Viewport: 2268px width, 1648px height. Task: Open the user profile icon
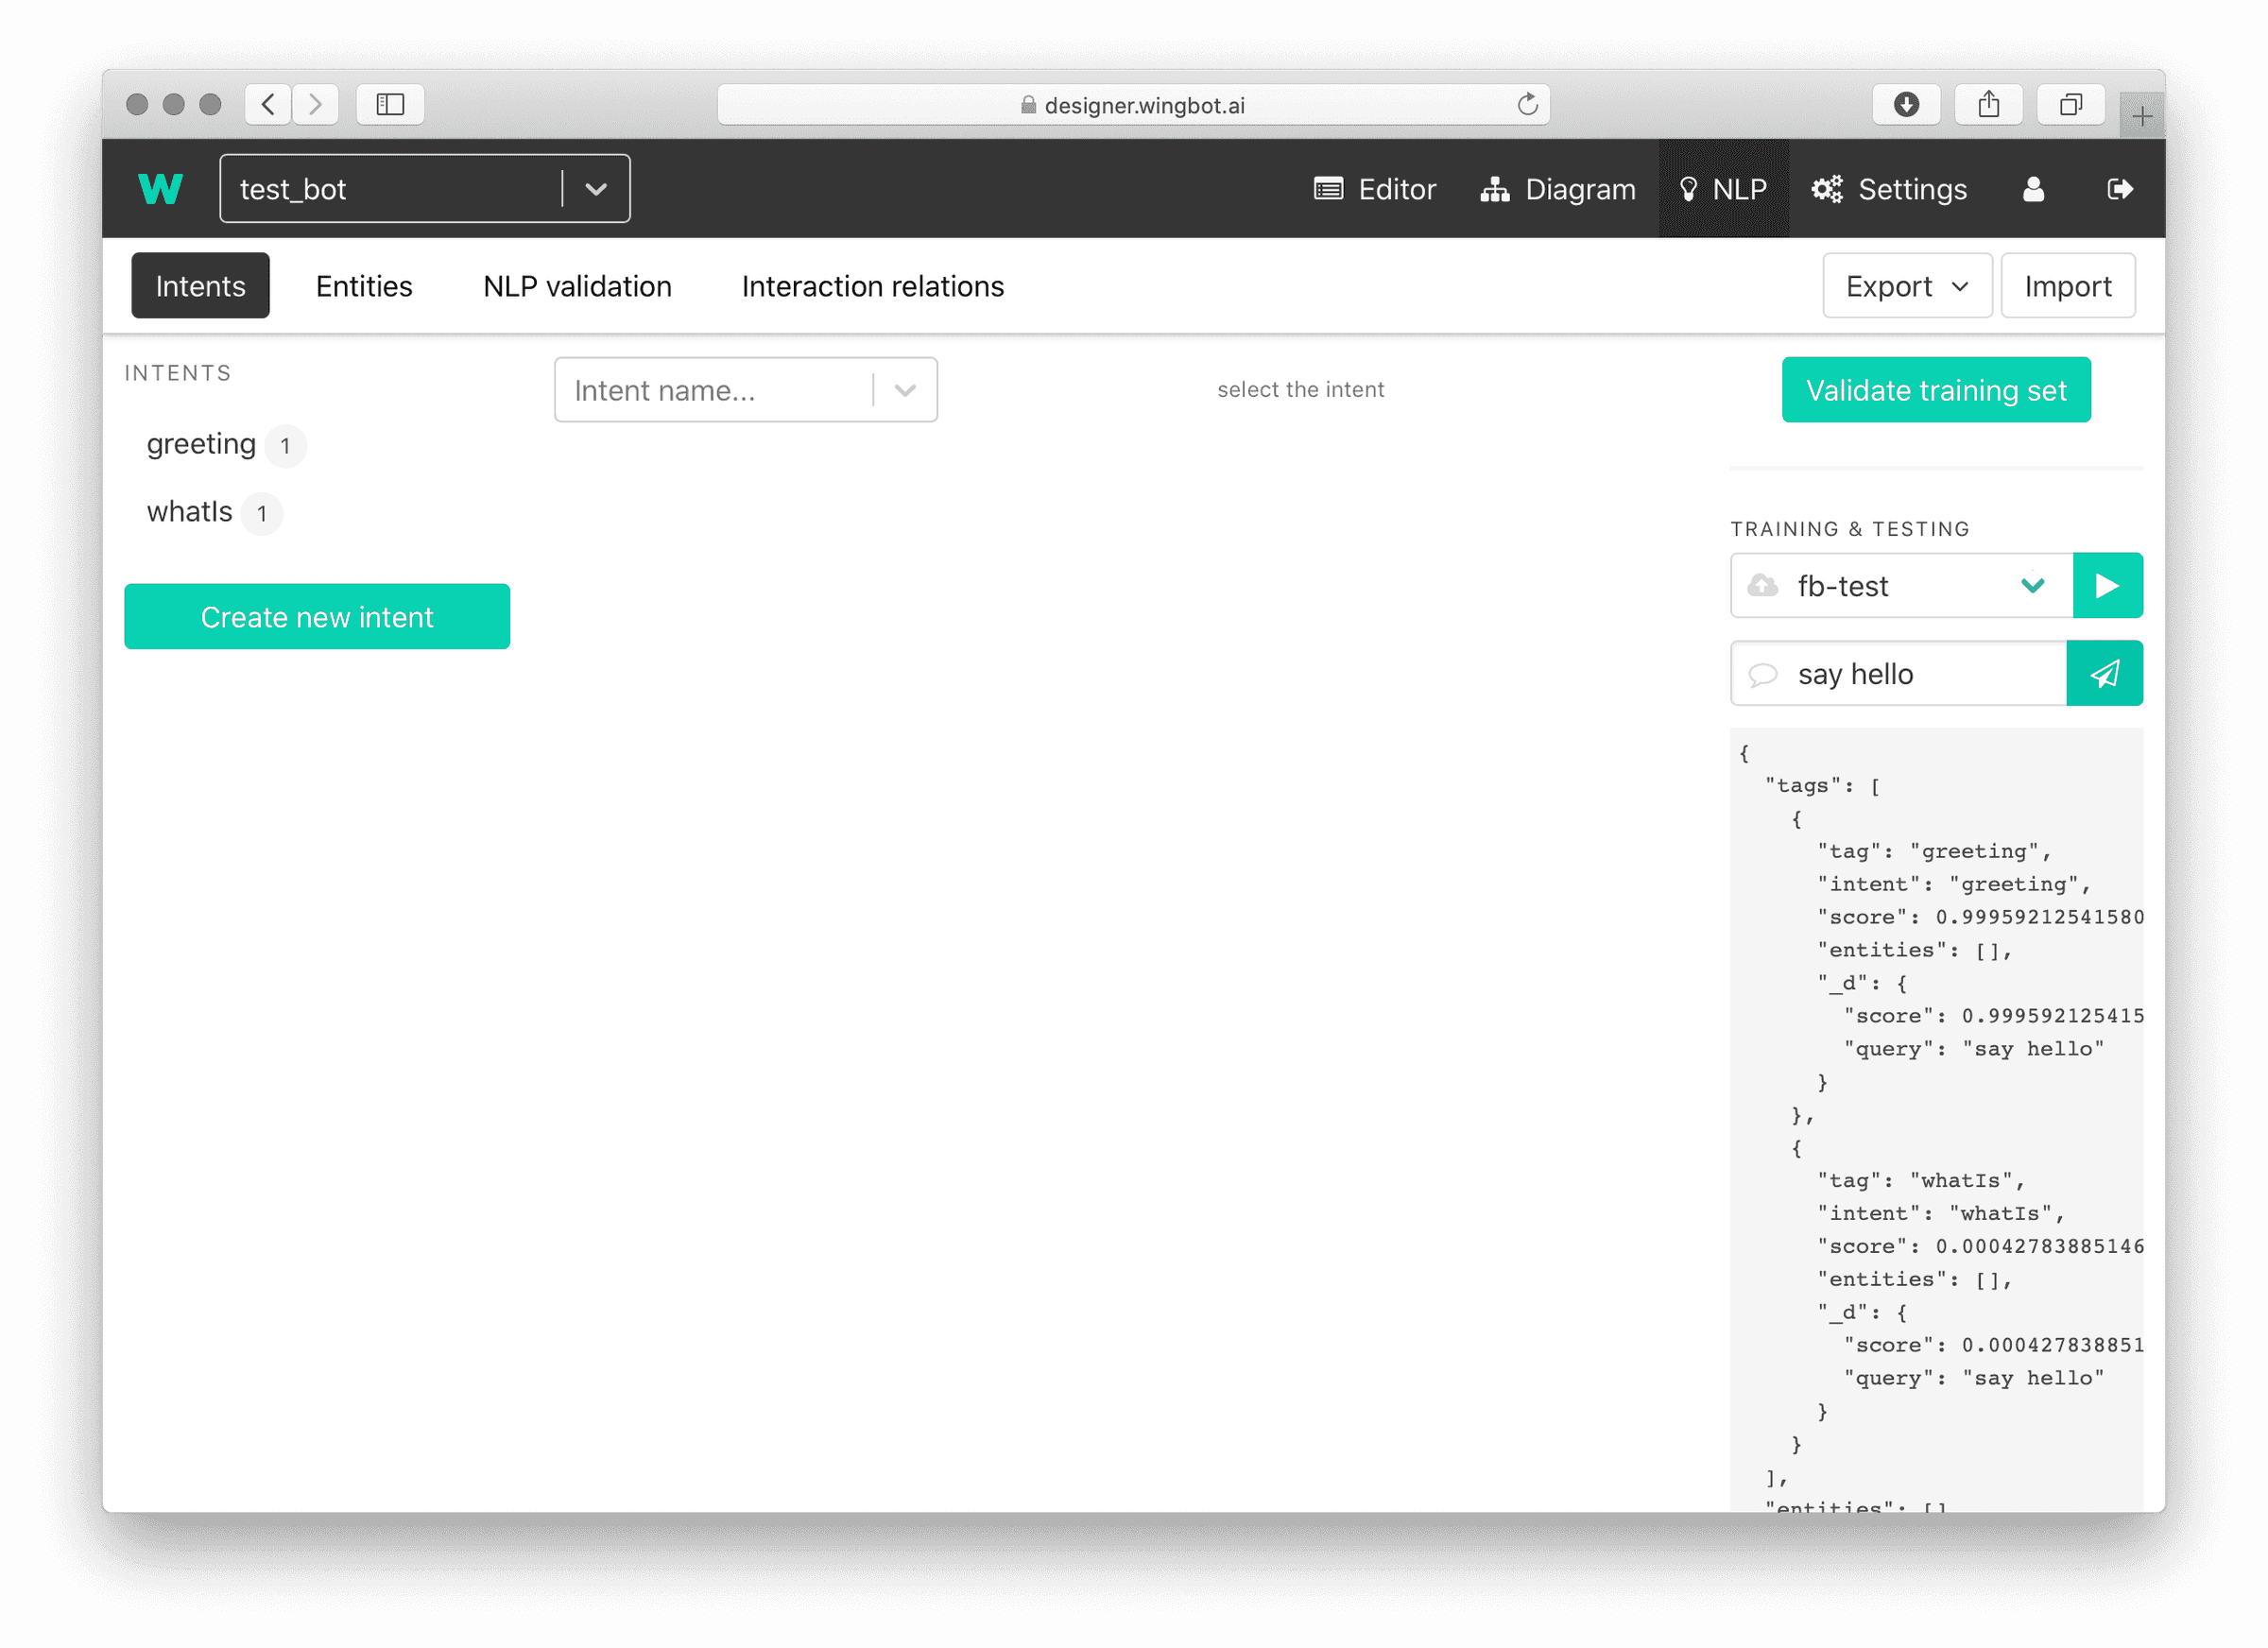(x=2033, y=189)
